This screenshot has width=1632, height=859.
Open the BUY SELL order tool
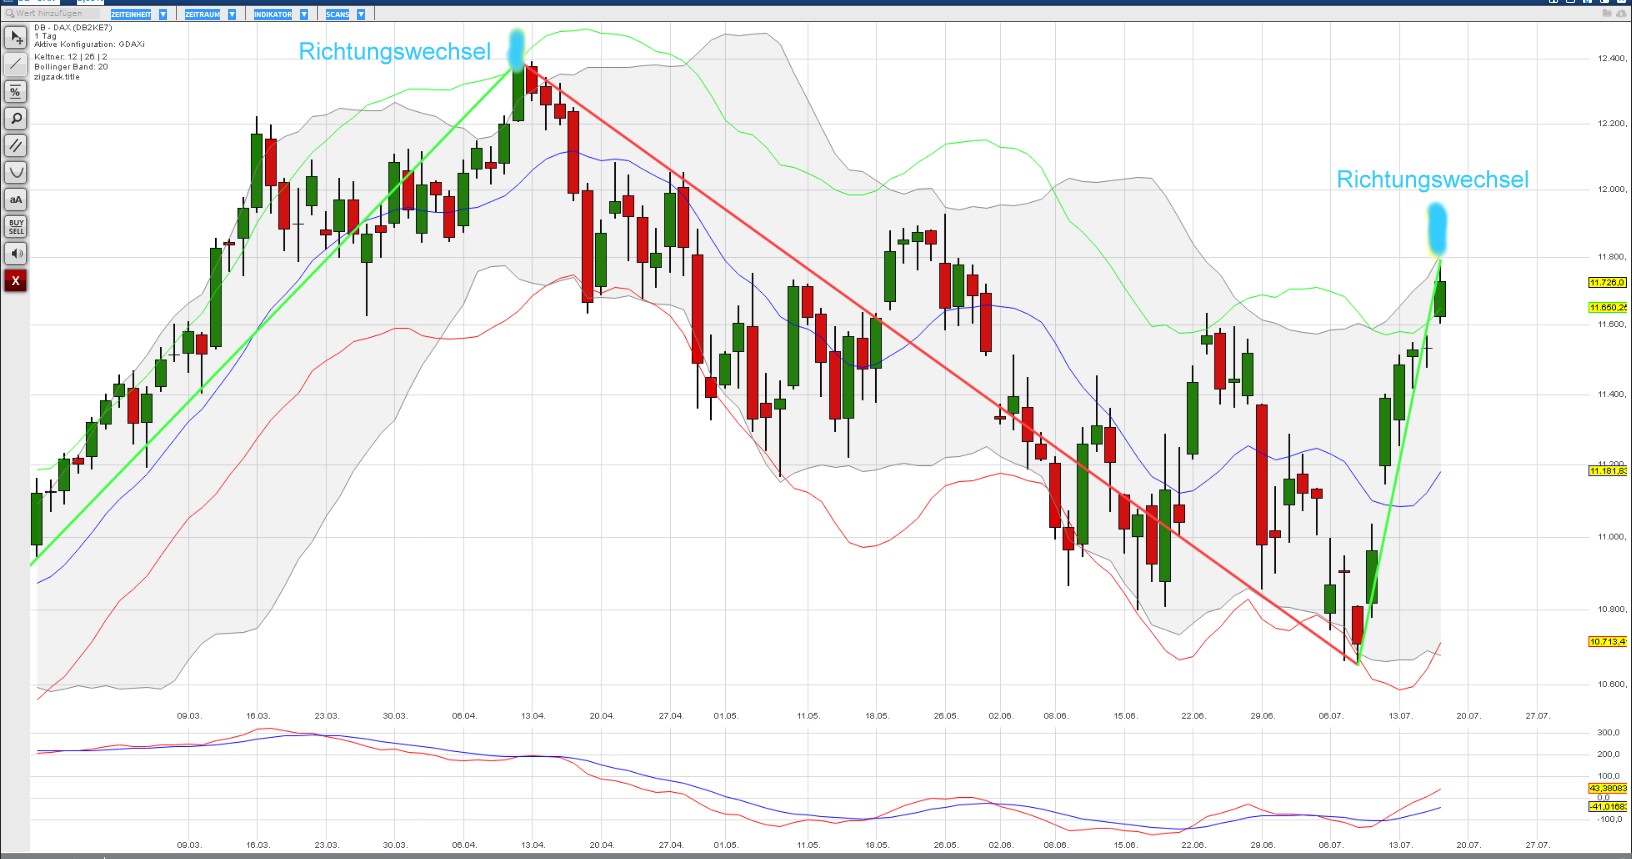[x=16, y=227]
